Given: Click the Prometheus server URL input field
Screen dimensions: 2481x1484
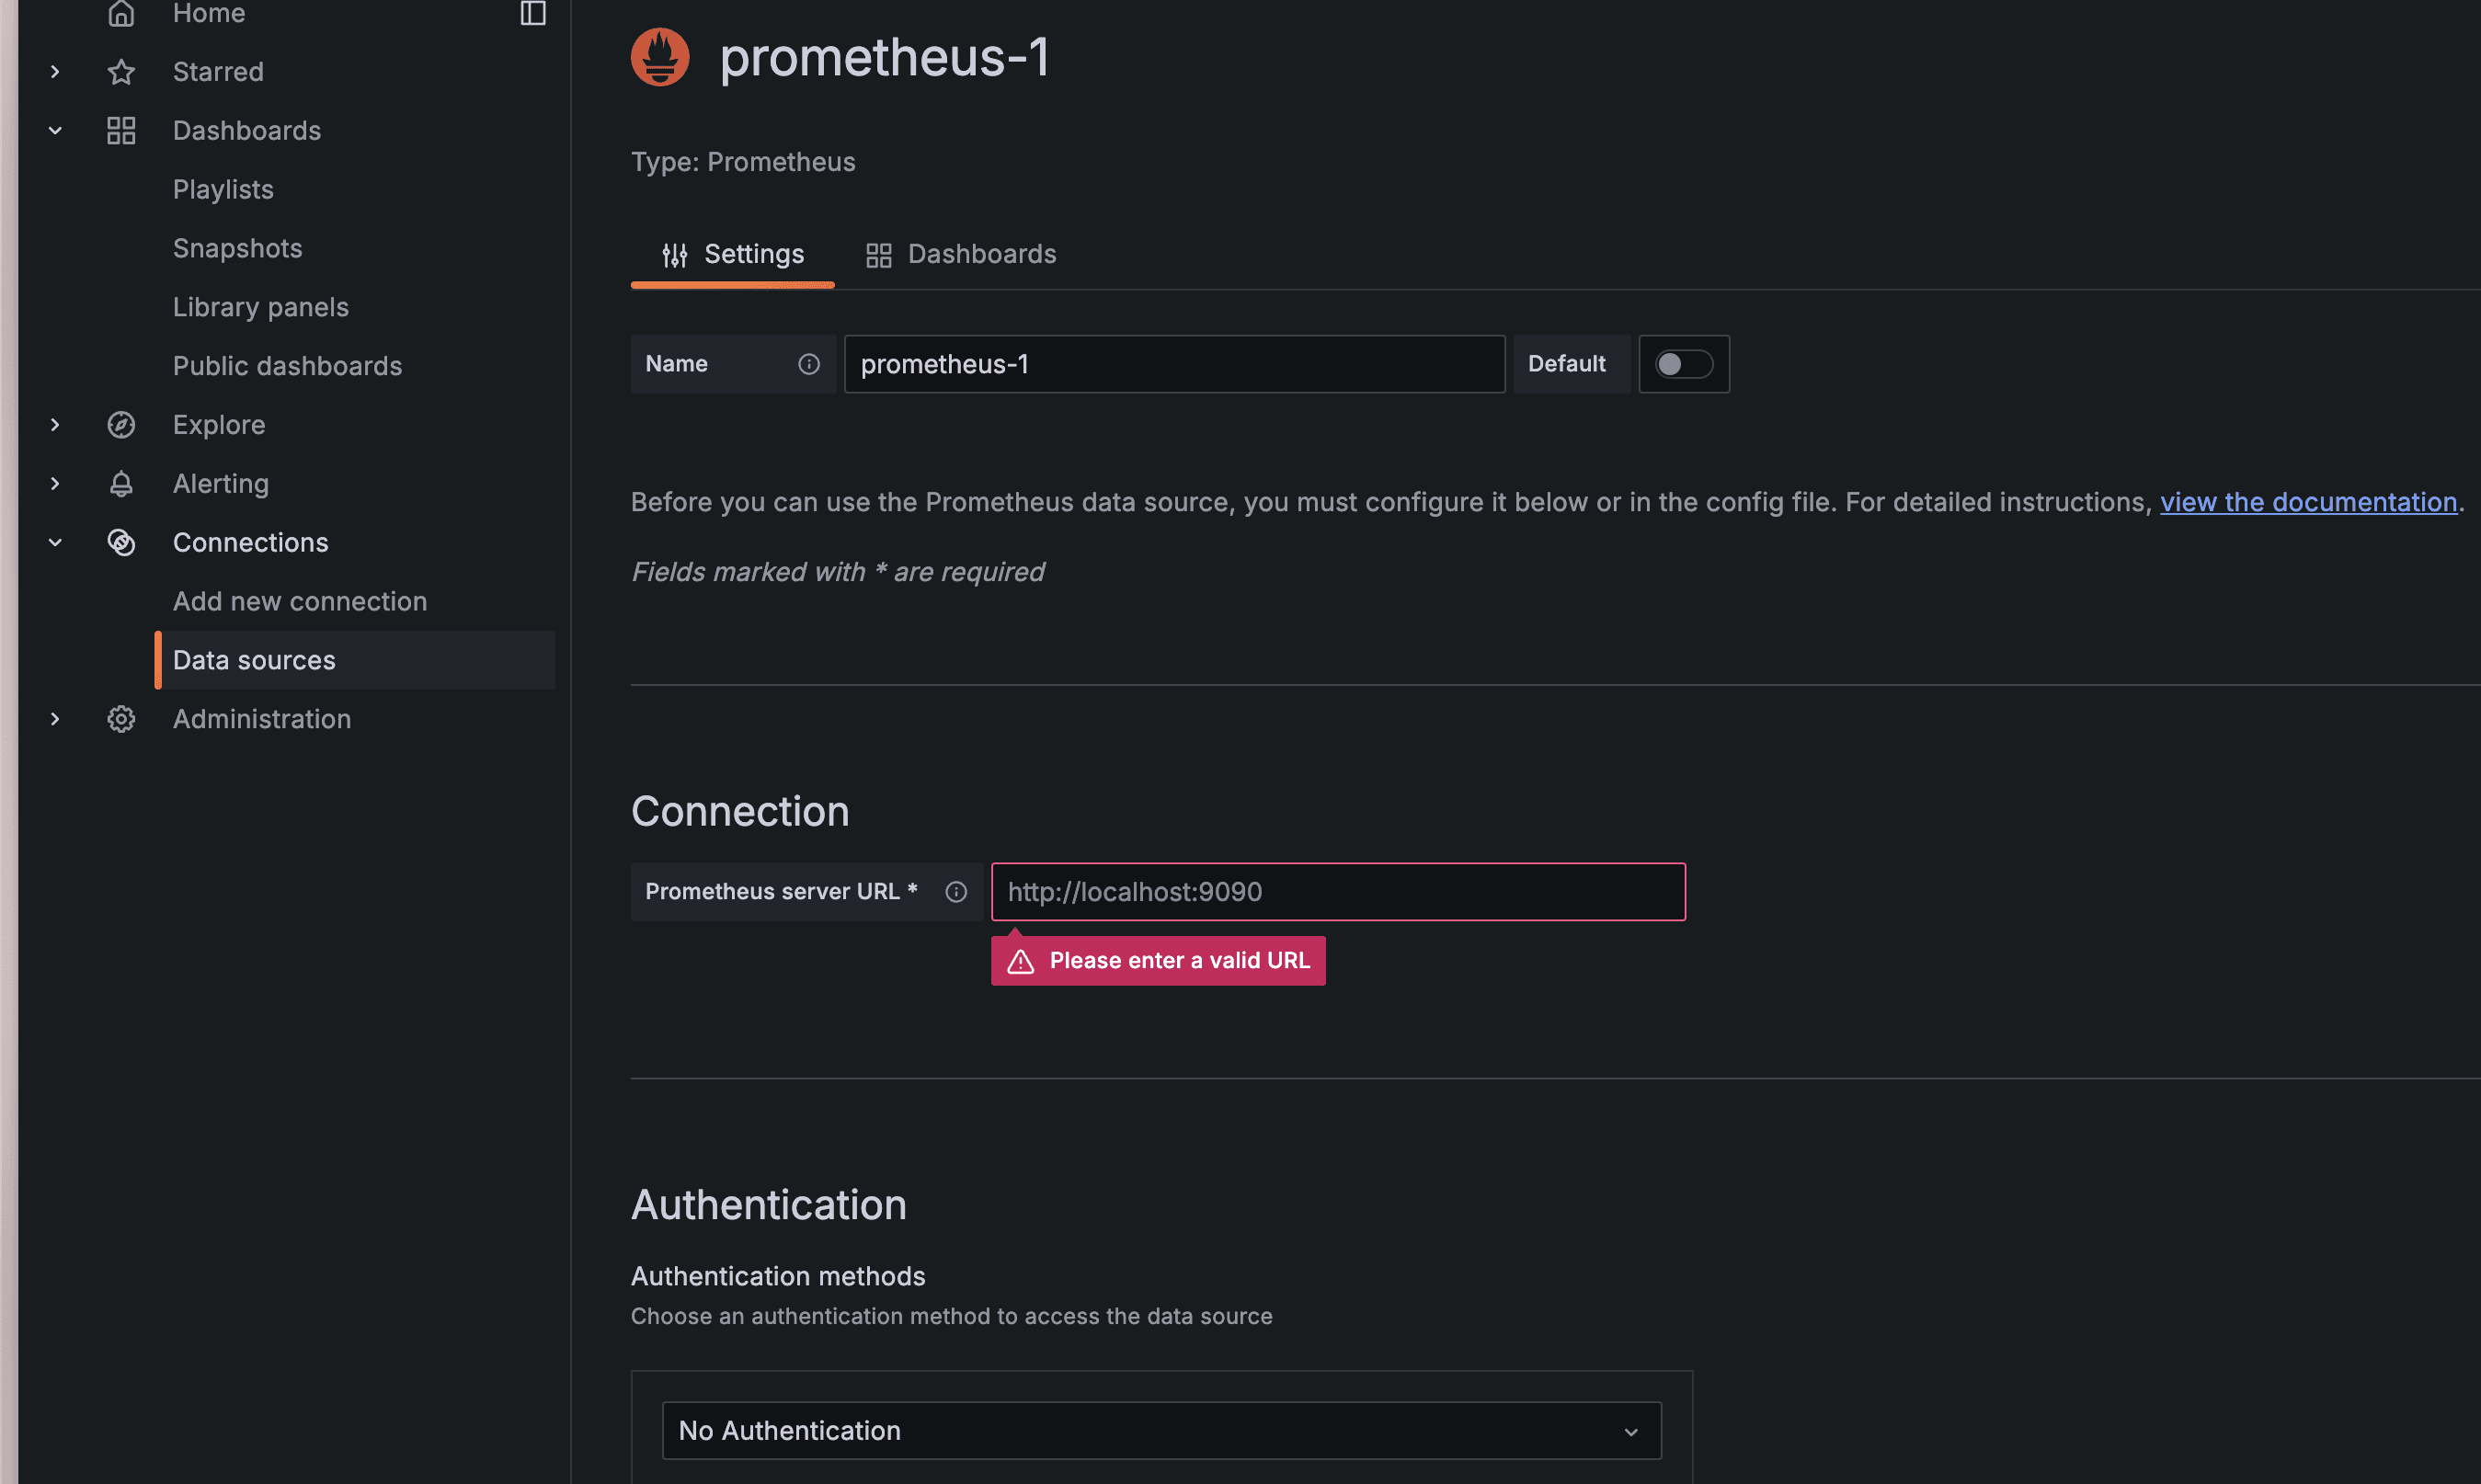Looking at the screenshot, I should 1338,892.
